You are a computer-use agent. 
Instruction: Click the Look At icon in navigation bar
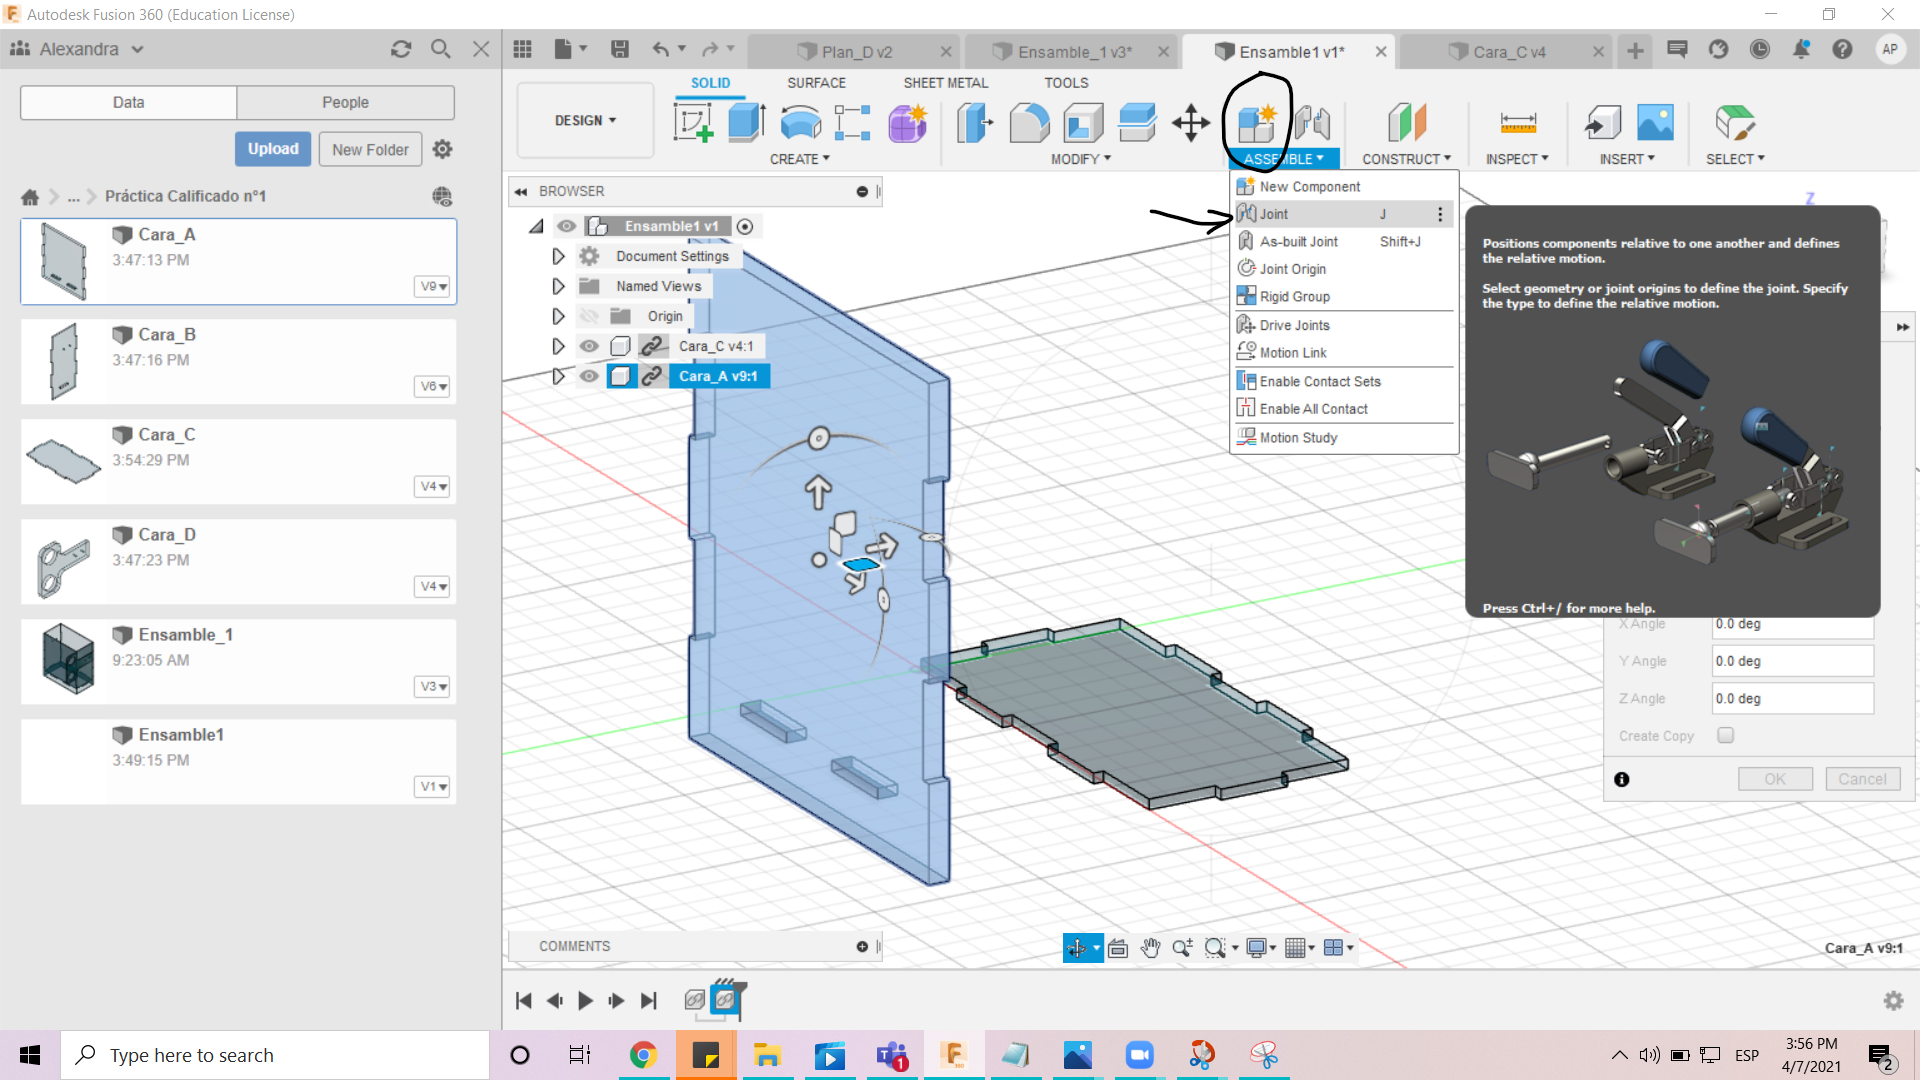(1118, 948)
